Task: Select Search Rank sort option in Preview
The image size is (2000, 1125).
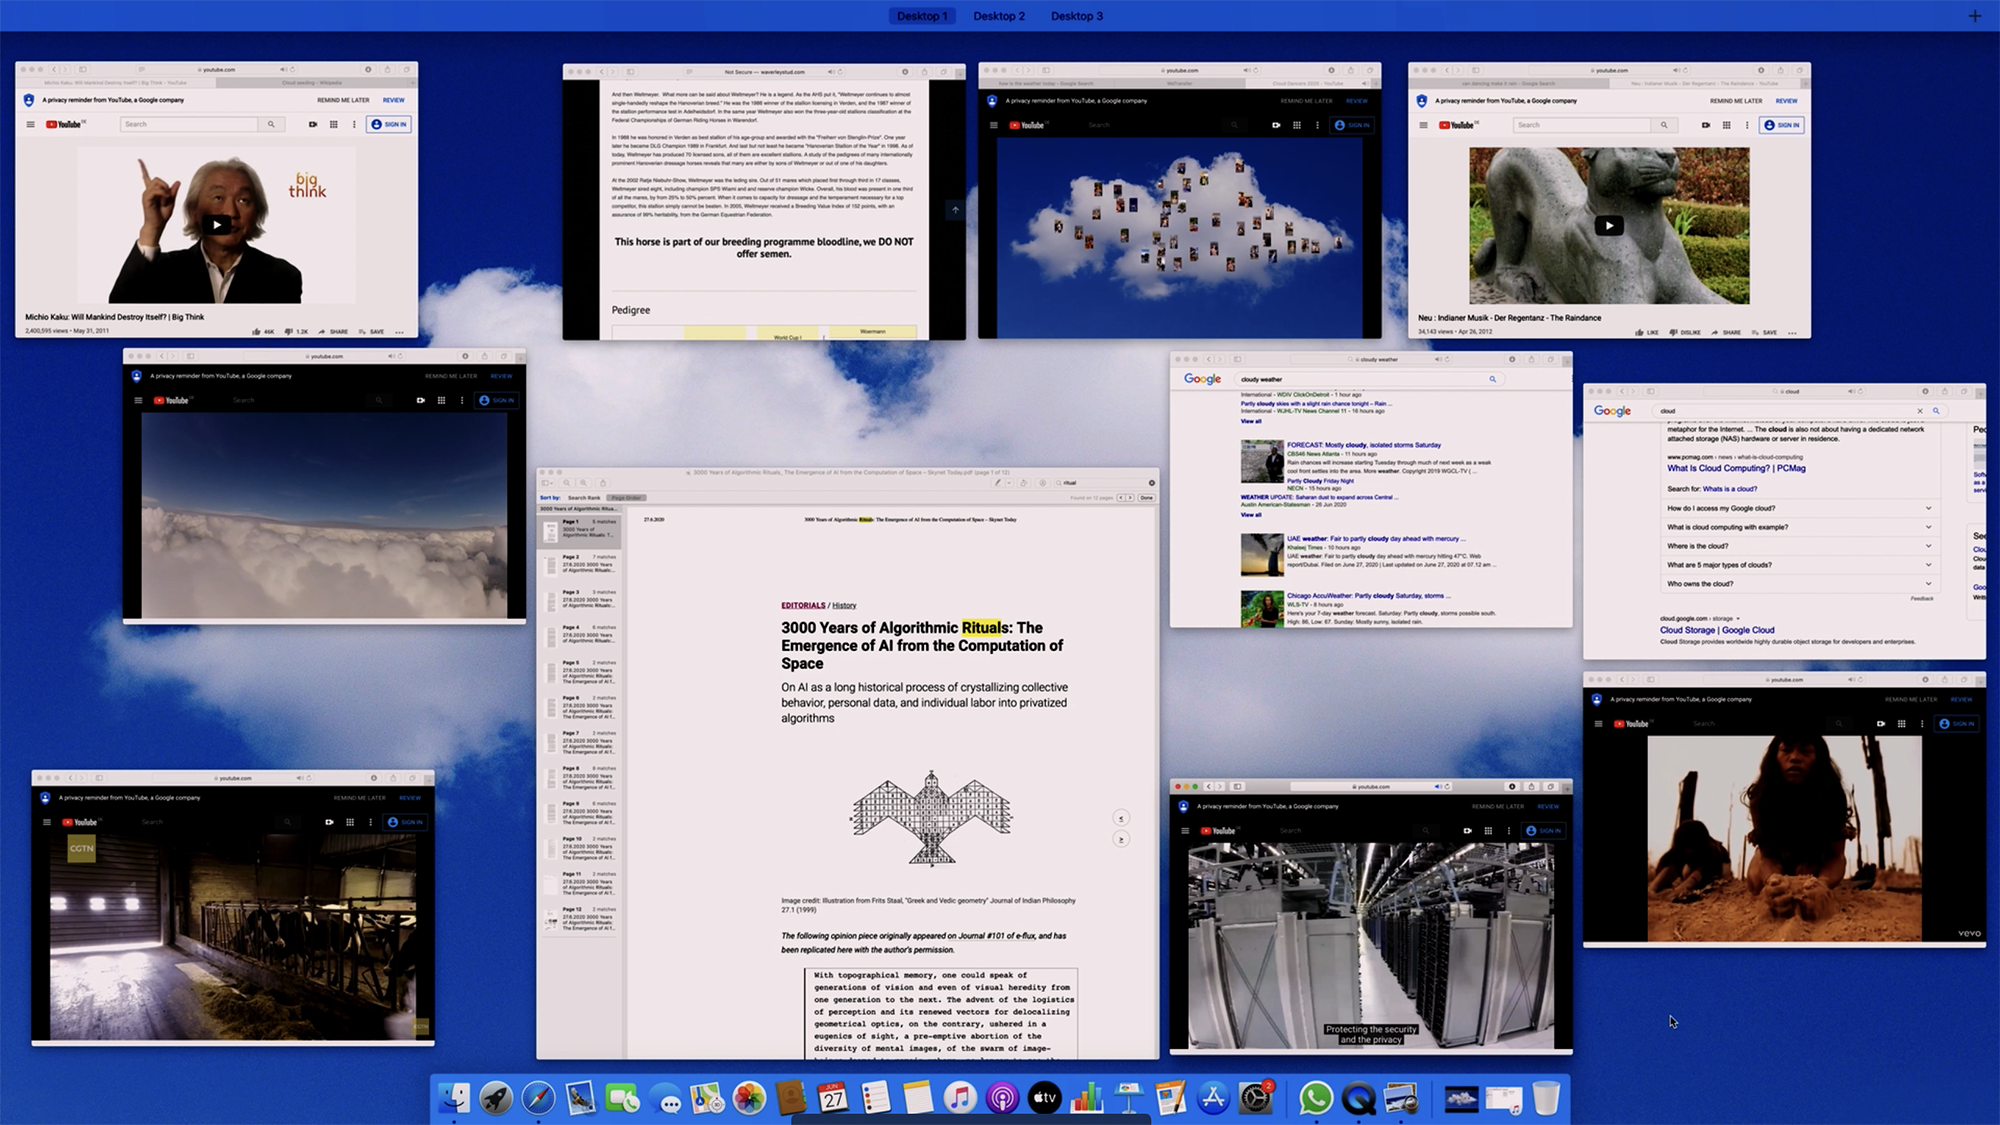Action: click(x=585, y=497)
